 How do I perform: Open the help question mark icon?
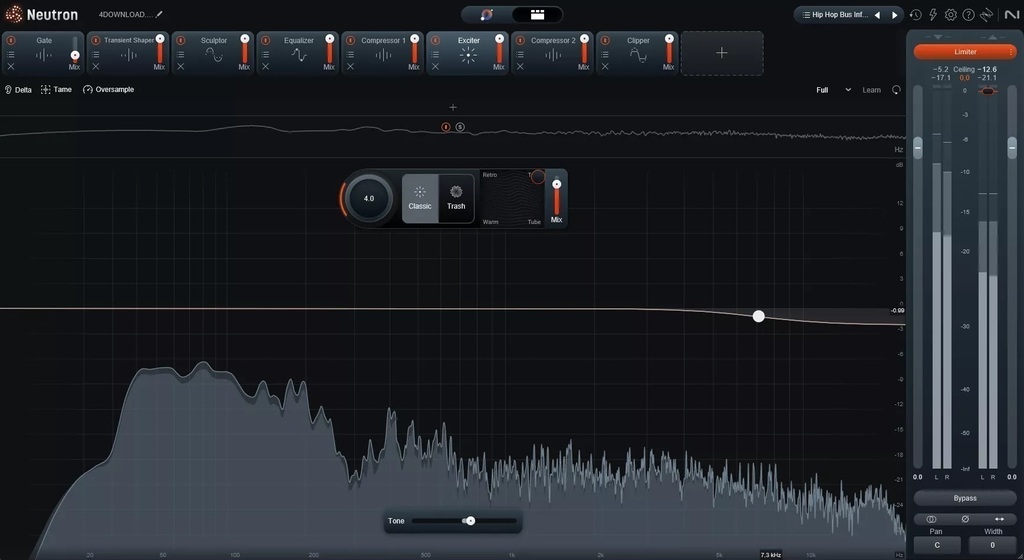click(x=968, y=14)
